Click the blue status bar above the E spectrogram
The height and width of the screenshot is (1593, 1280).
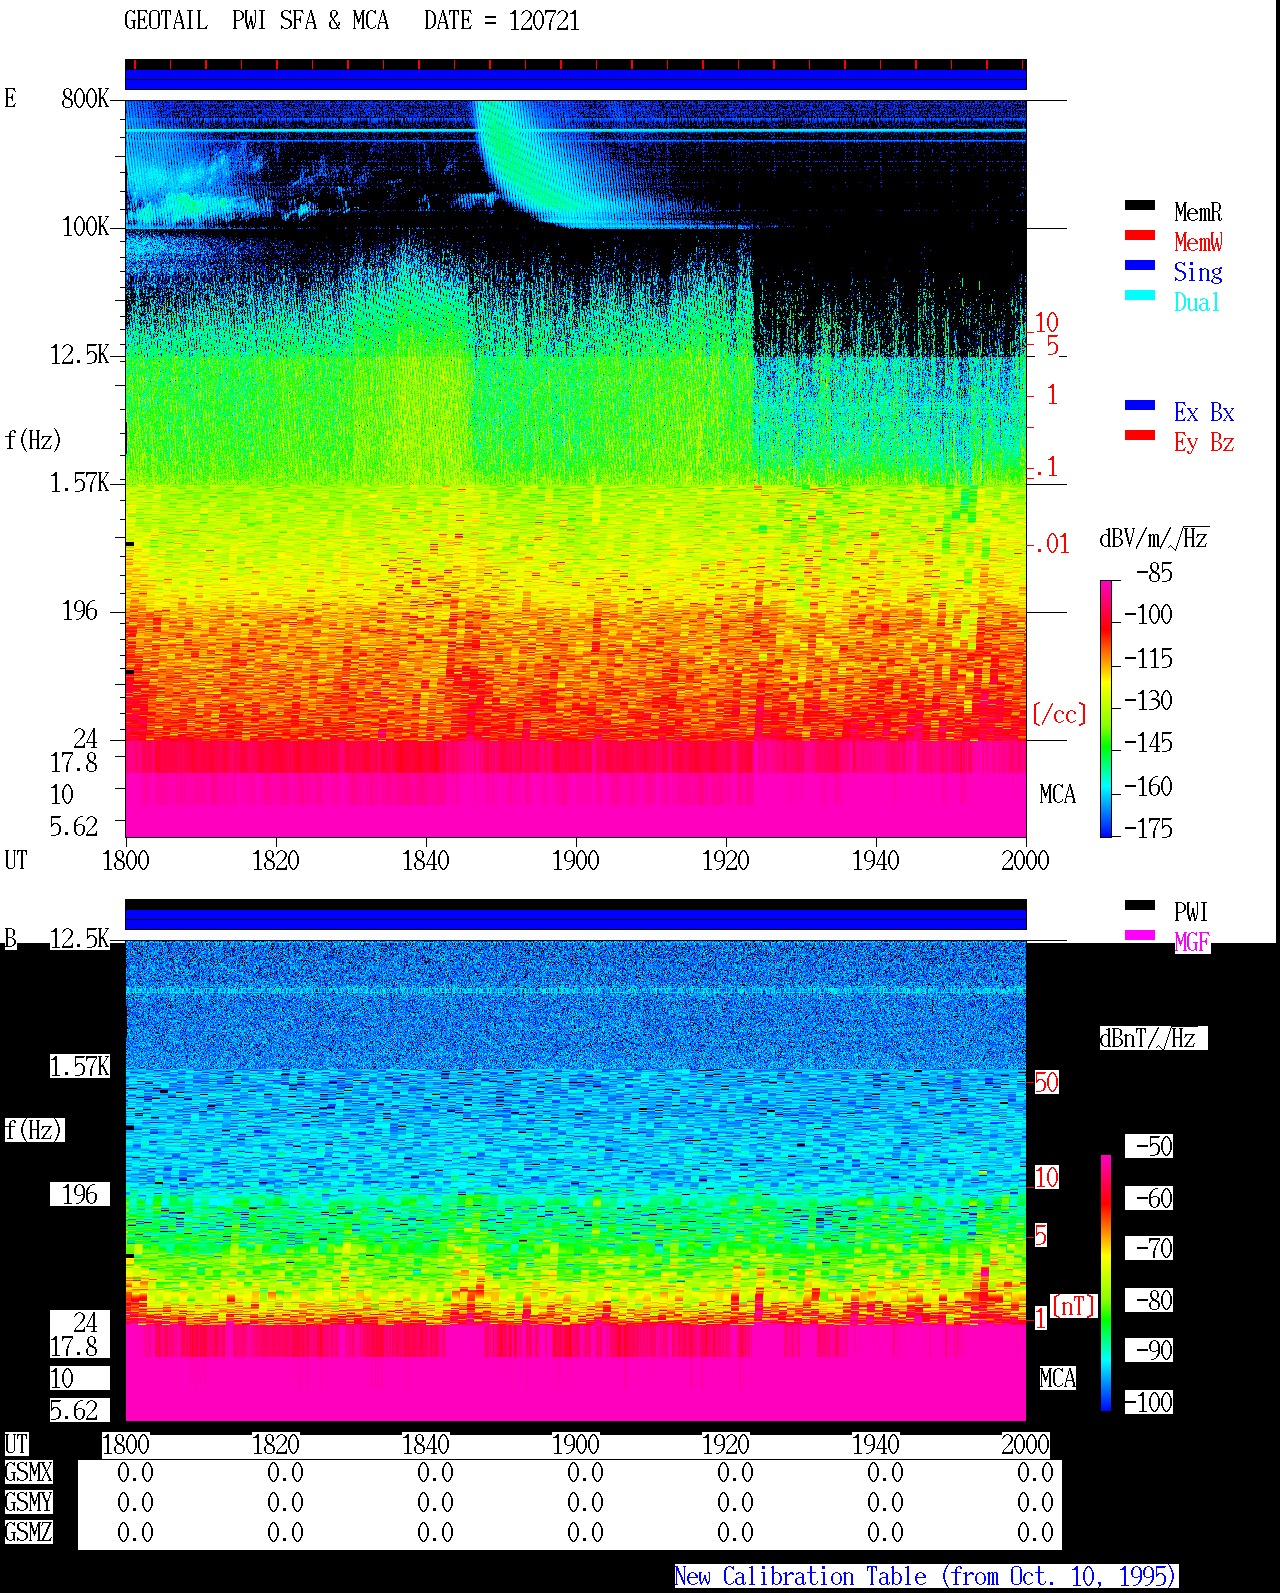pos(575,79)
